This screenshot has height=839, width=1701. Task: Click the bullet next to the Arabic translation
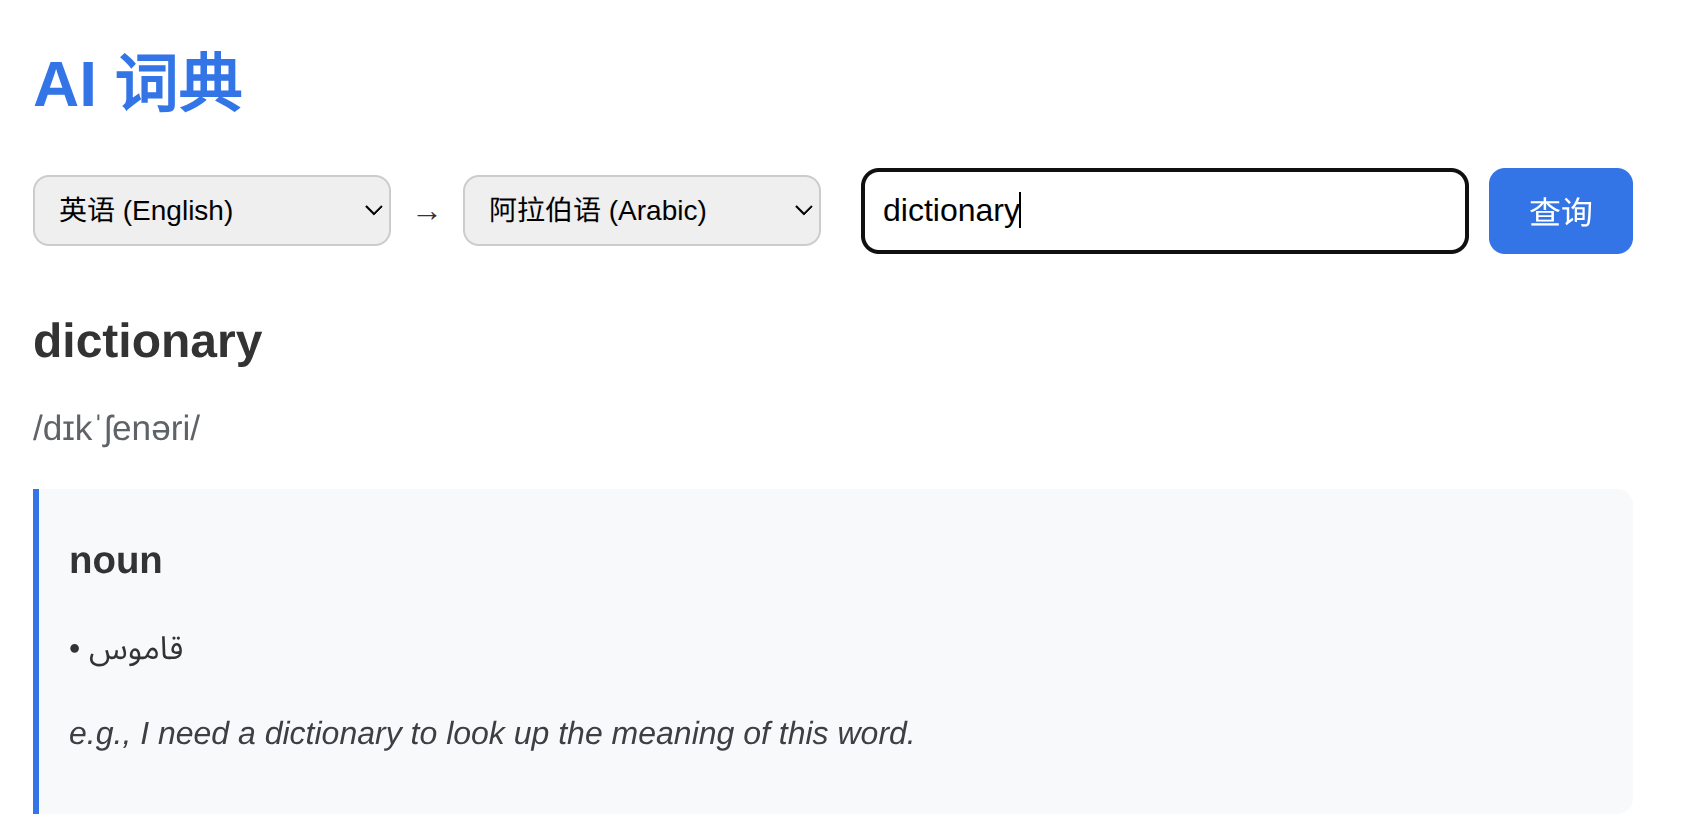[74, 648]
